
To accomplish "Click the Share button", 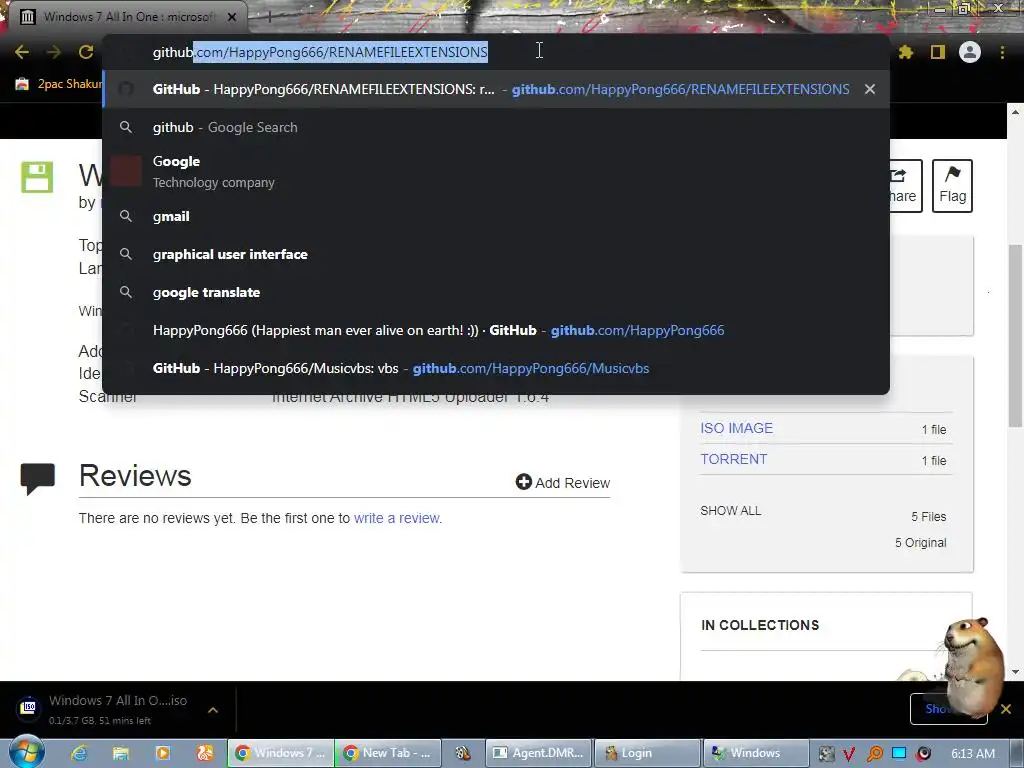I will tap(905, 185).
